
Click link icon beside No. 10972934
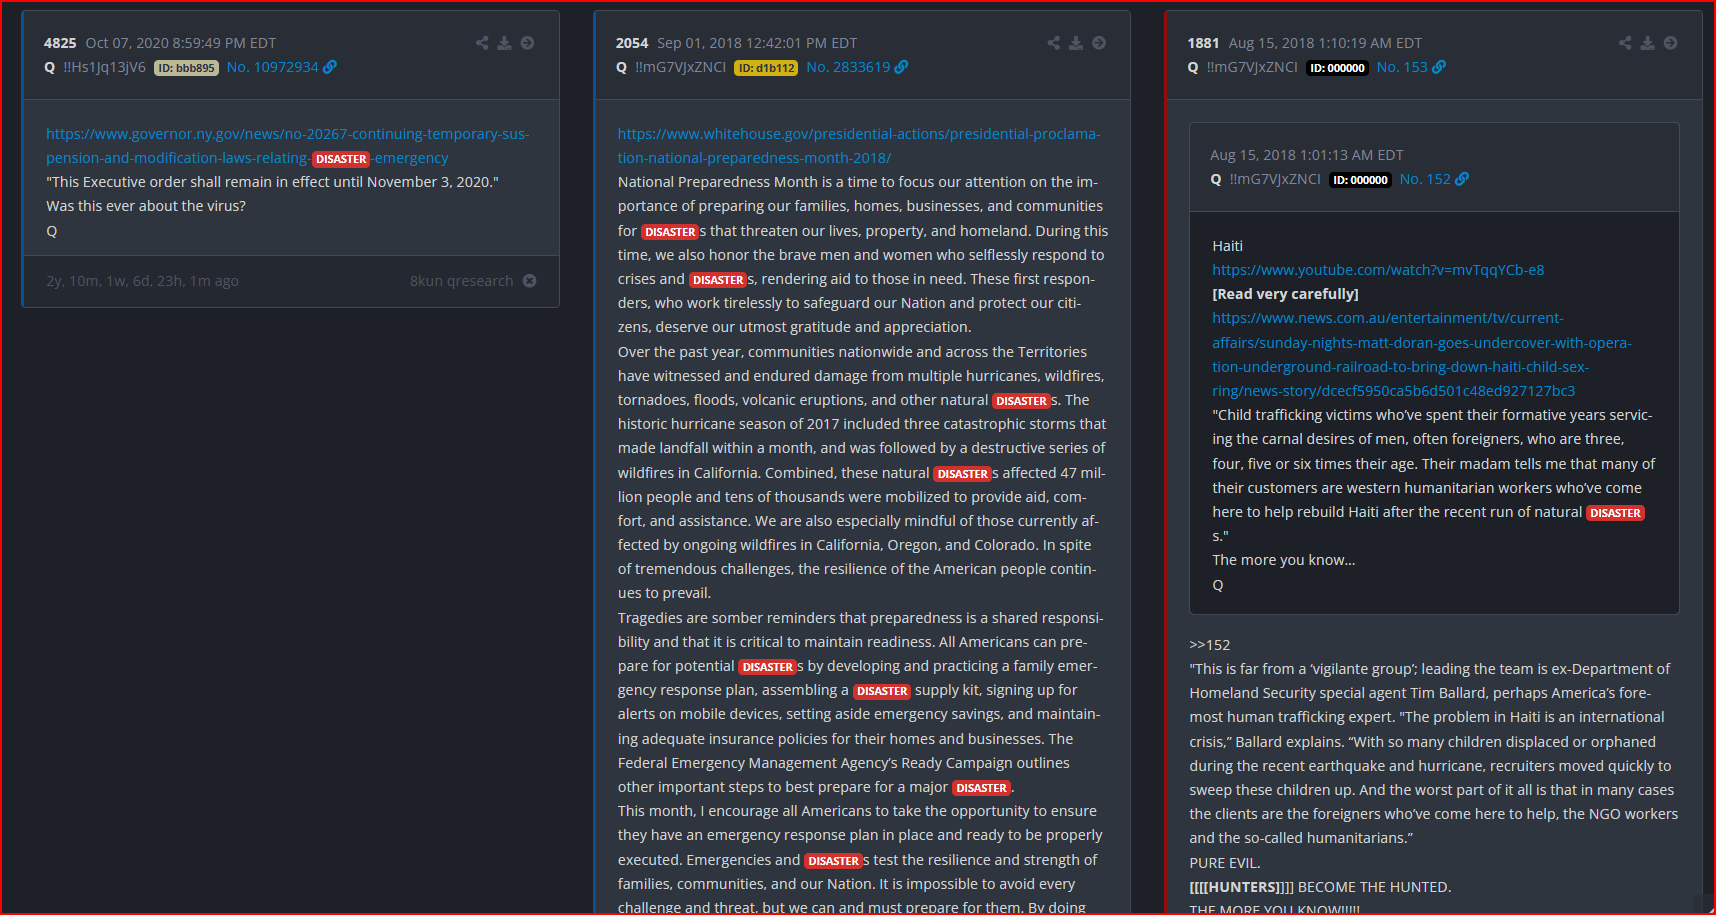point(330,67)
